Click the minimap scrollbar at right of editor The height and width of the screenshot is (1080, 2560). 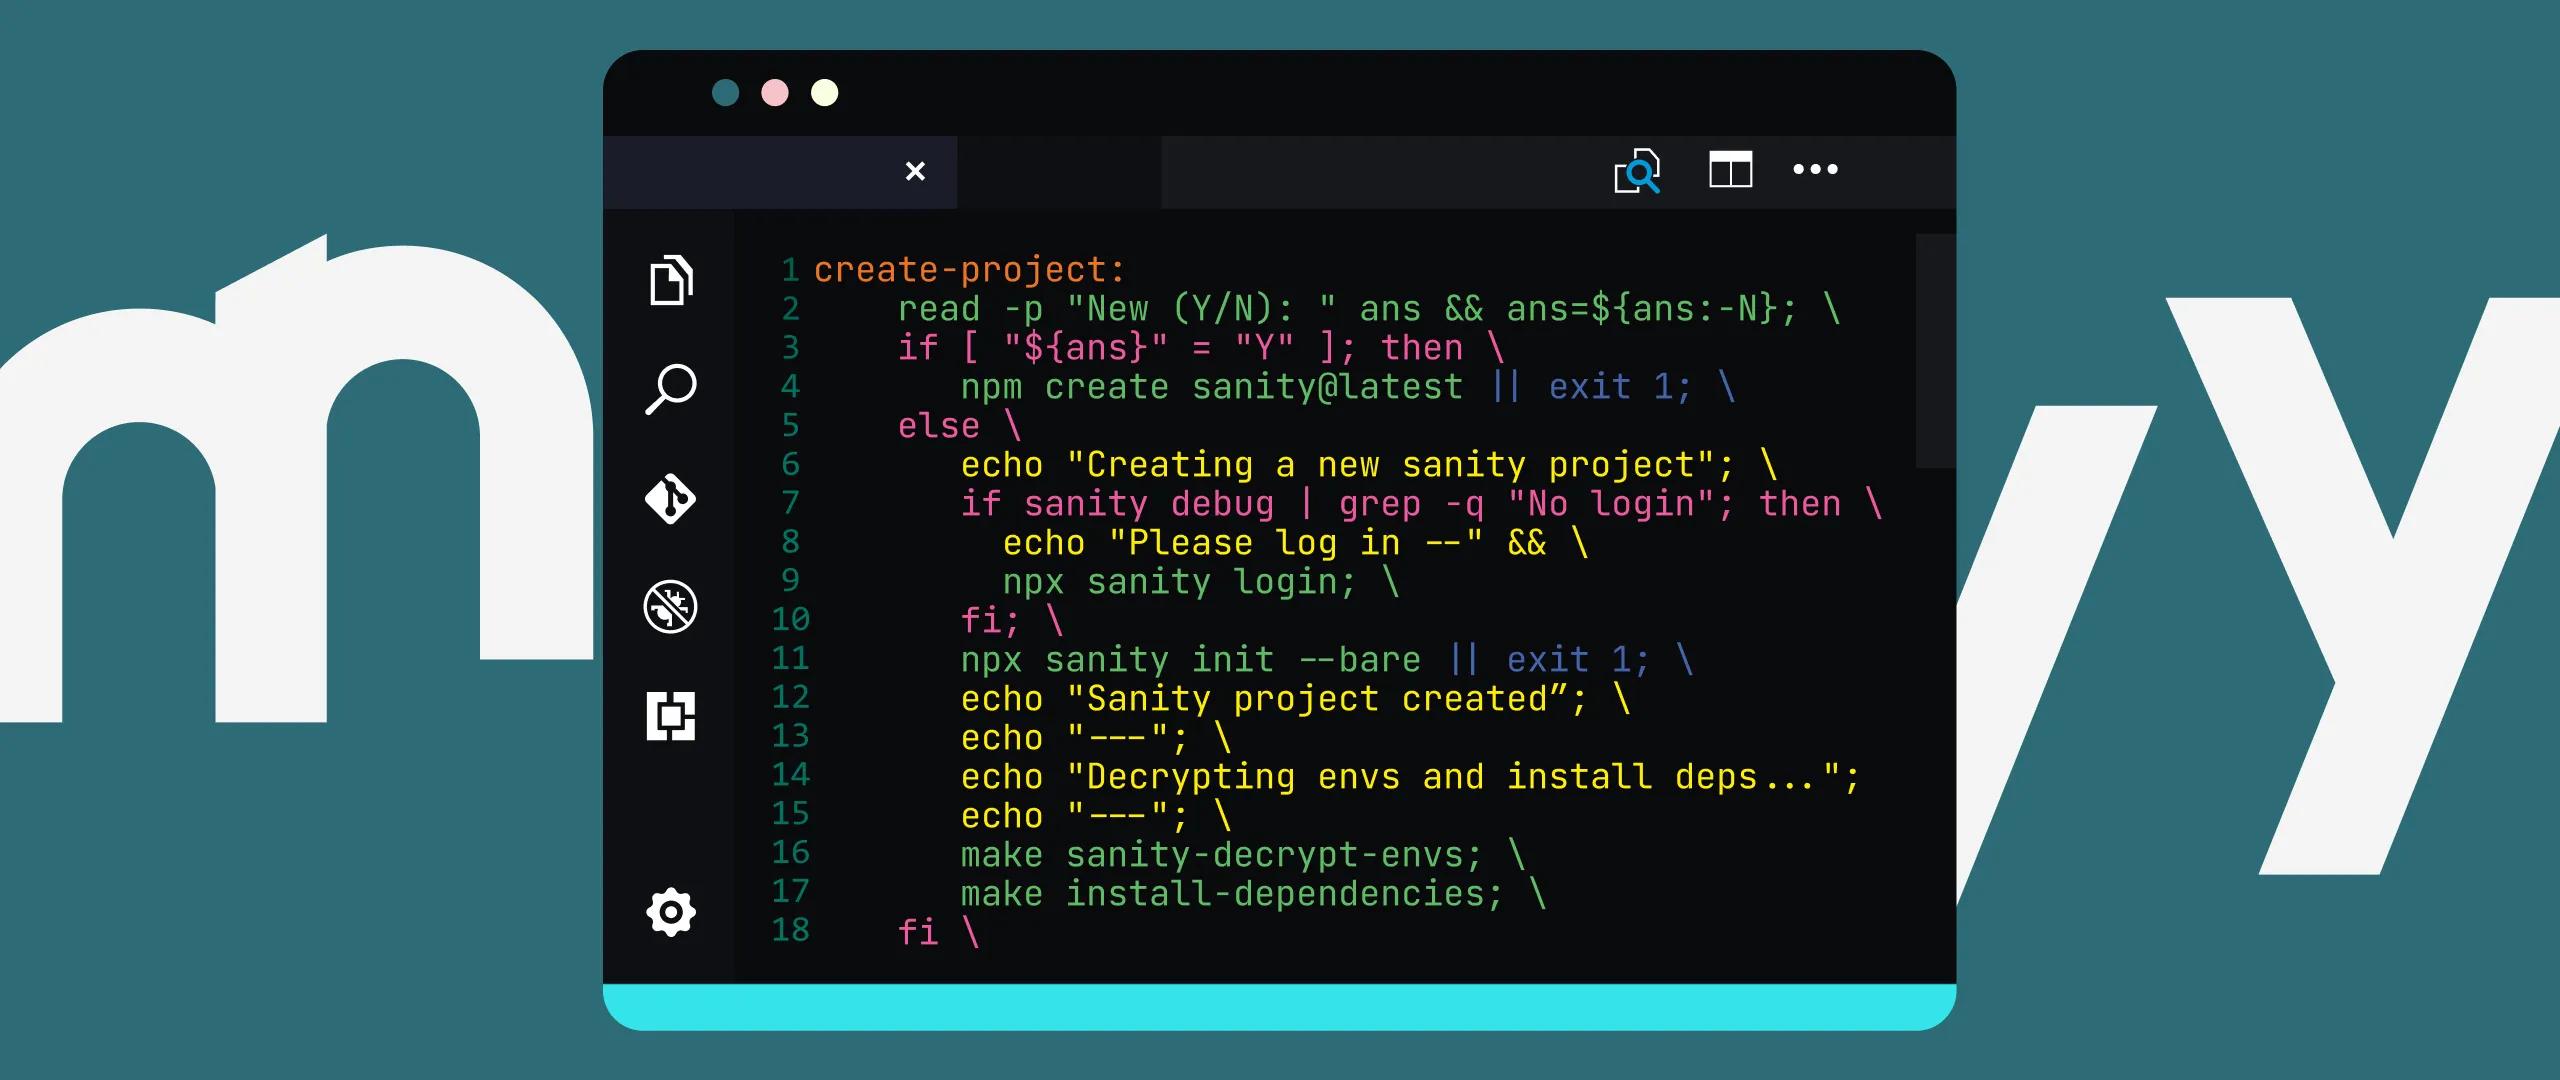pos(1935,351)
